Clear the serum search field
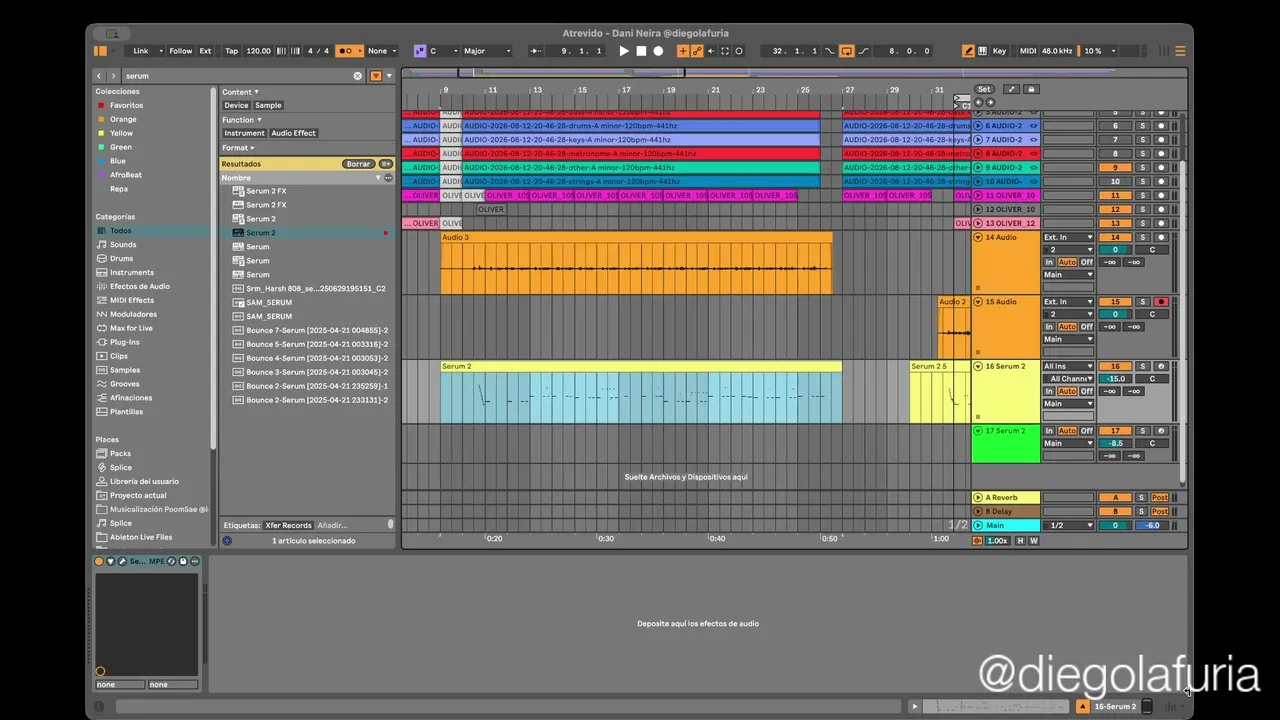Screen dimensions: 1280x720 coord(358,76)
